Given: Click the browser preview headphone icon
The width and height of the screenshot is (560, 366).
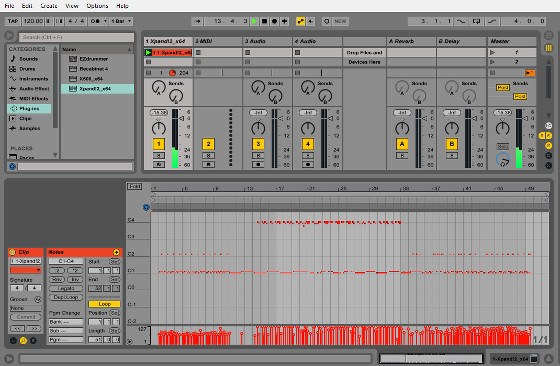Looking at the screenshot, I should pyautogui.click(x=12, y=166).
